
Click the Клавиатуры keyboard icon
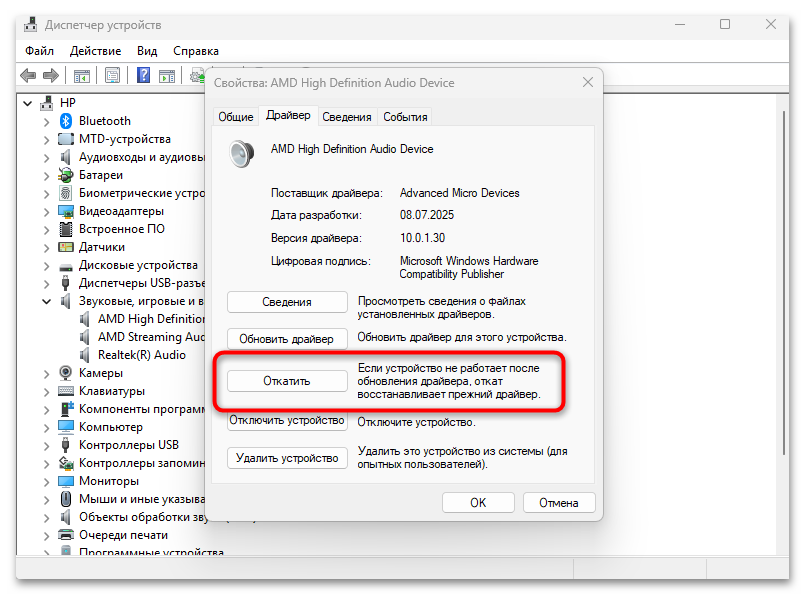[66, 391]
